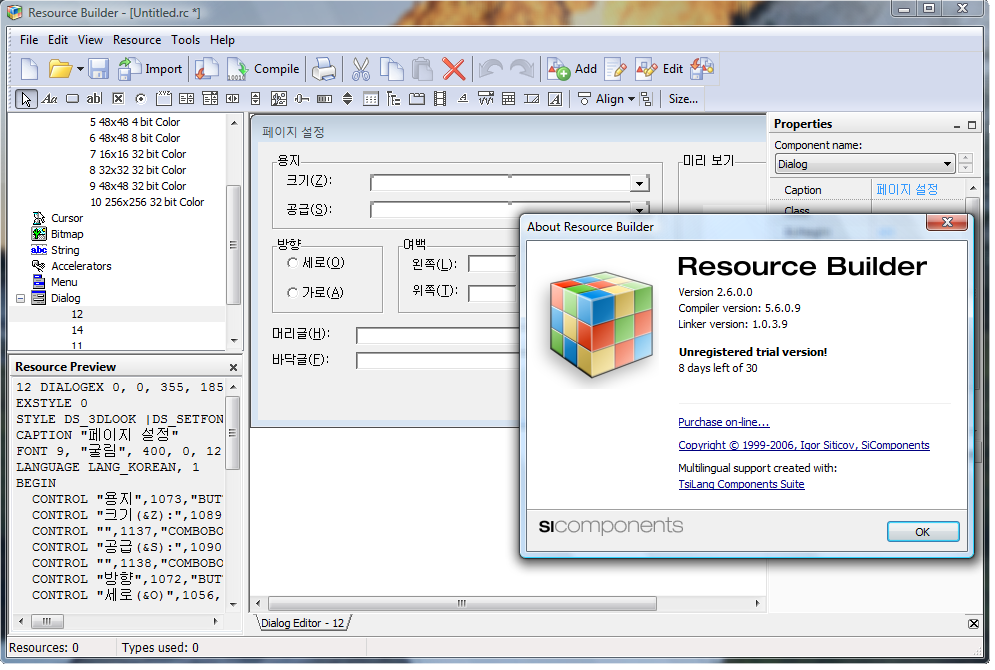
Task: Delete with the red X icon
Action: coord(454,69)
